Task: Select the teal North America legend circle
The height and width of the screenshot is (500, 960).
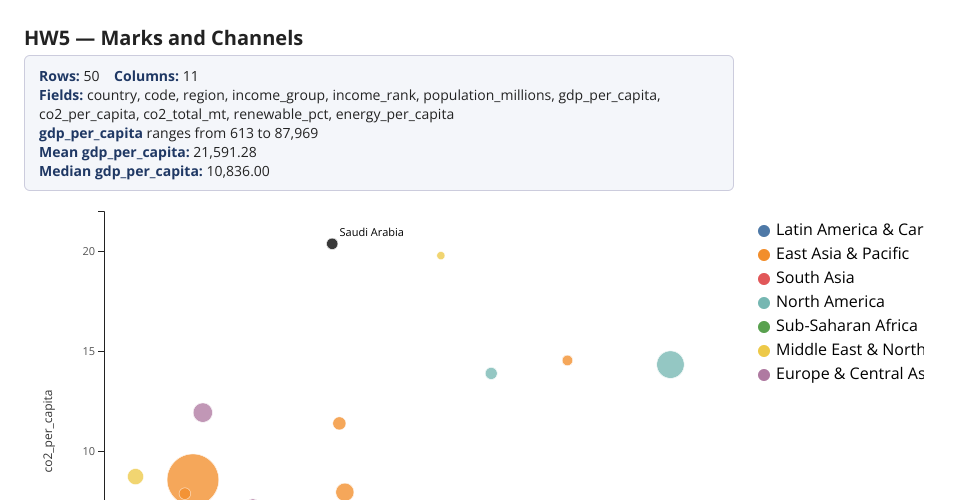Action: (x=763, y=303)
